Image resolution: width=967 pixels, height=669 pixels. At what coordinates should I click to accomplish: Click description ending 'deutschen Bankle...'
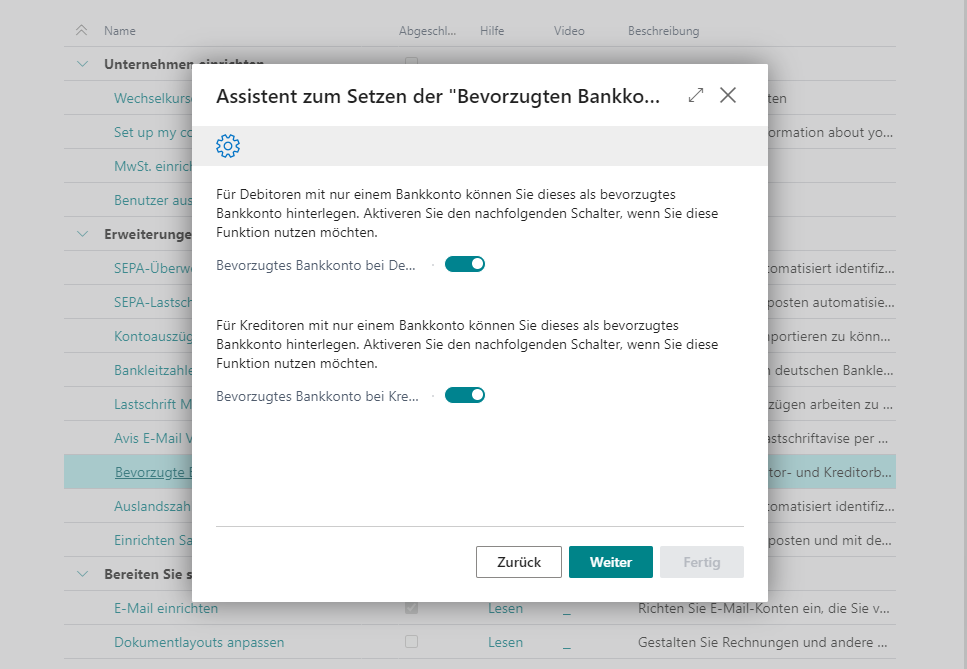tap(831, 370)
